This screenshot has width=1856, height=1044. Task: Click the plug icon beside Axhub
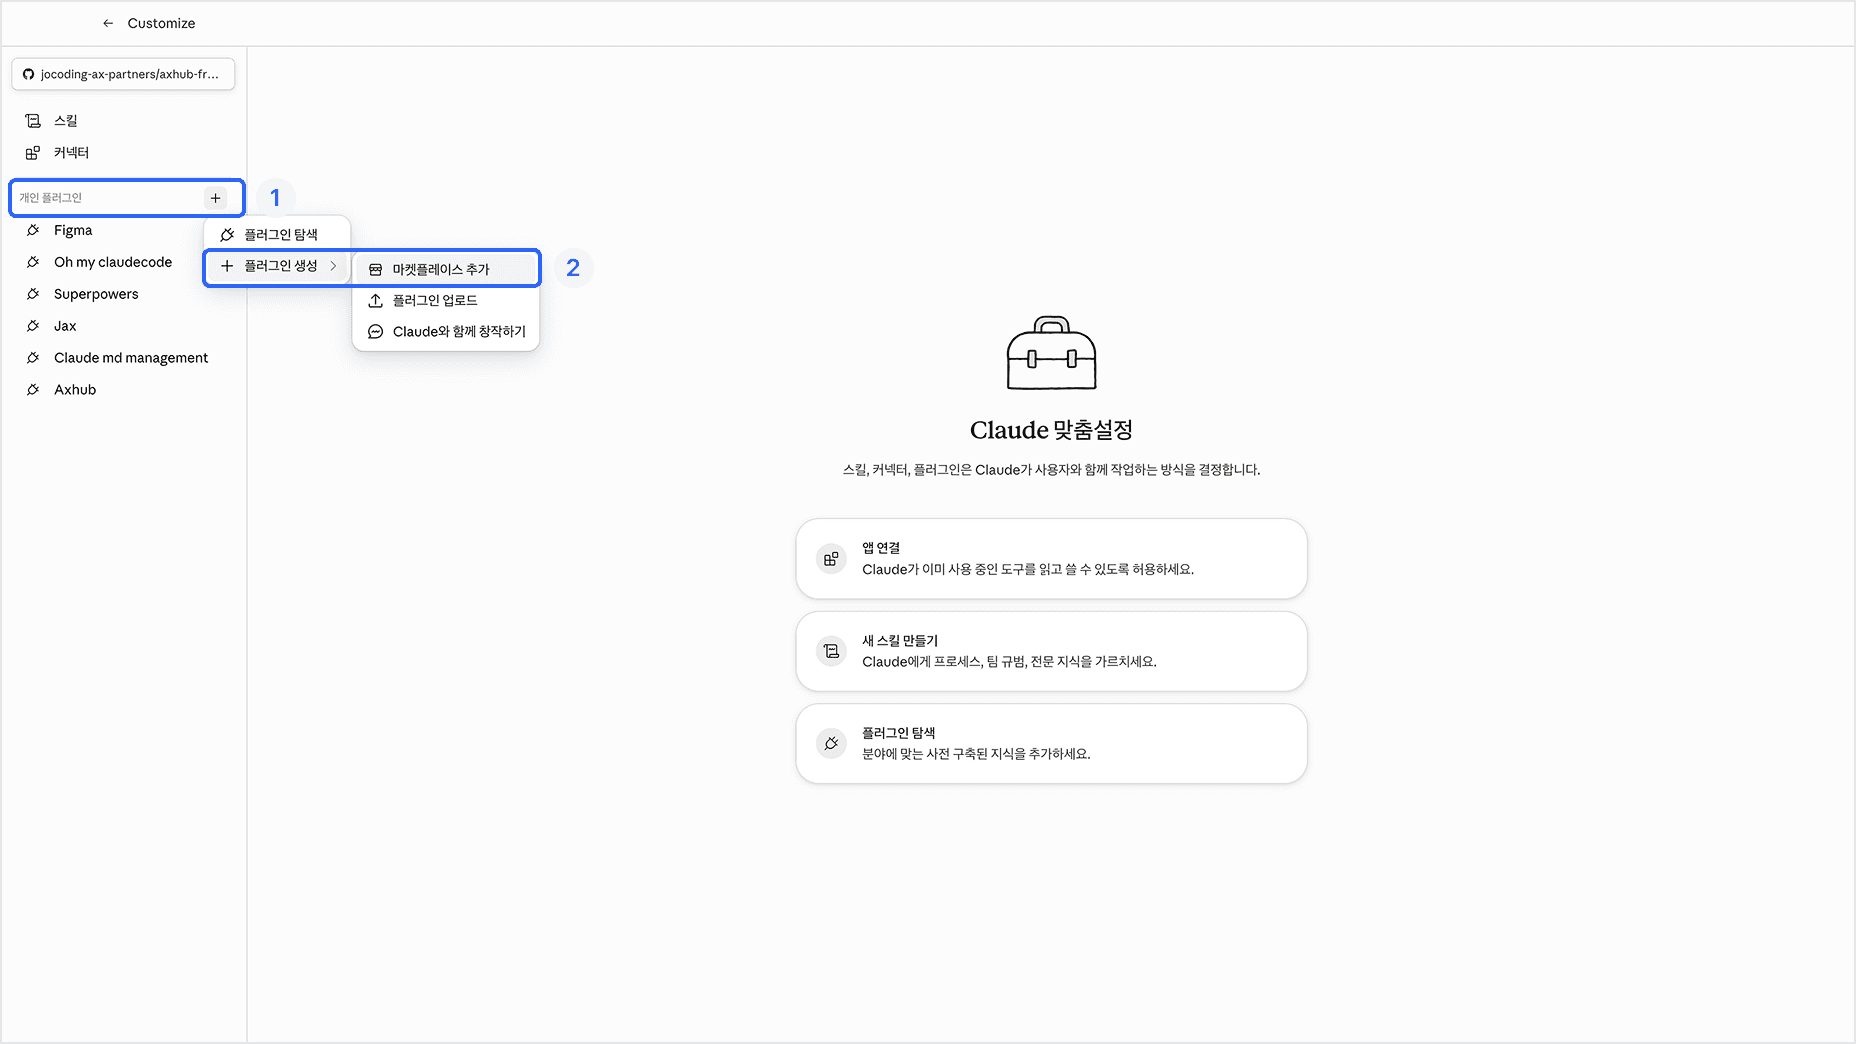coord(33,390)
